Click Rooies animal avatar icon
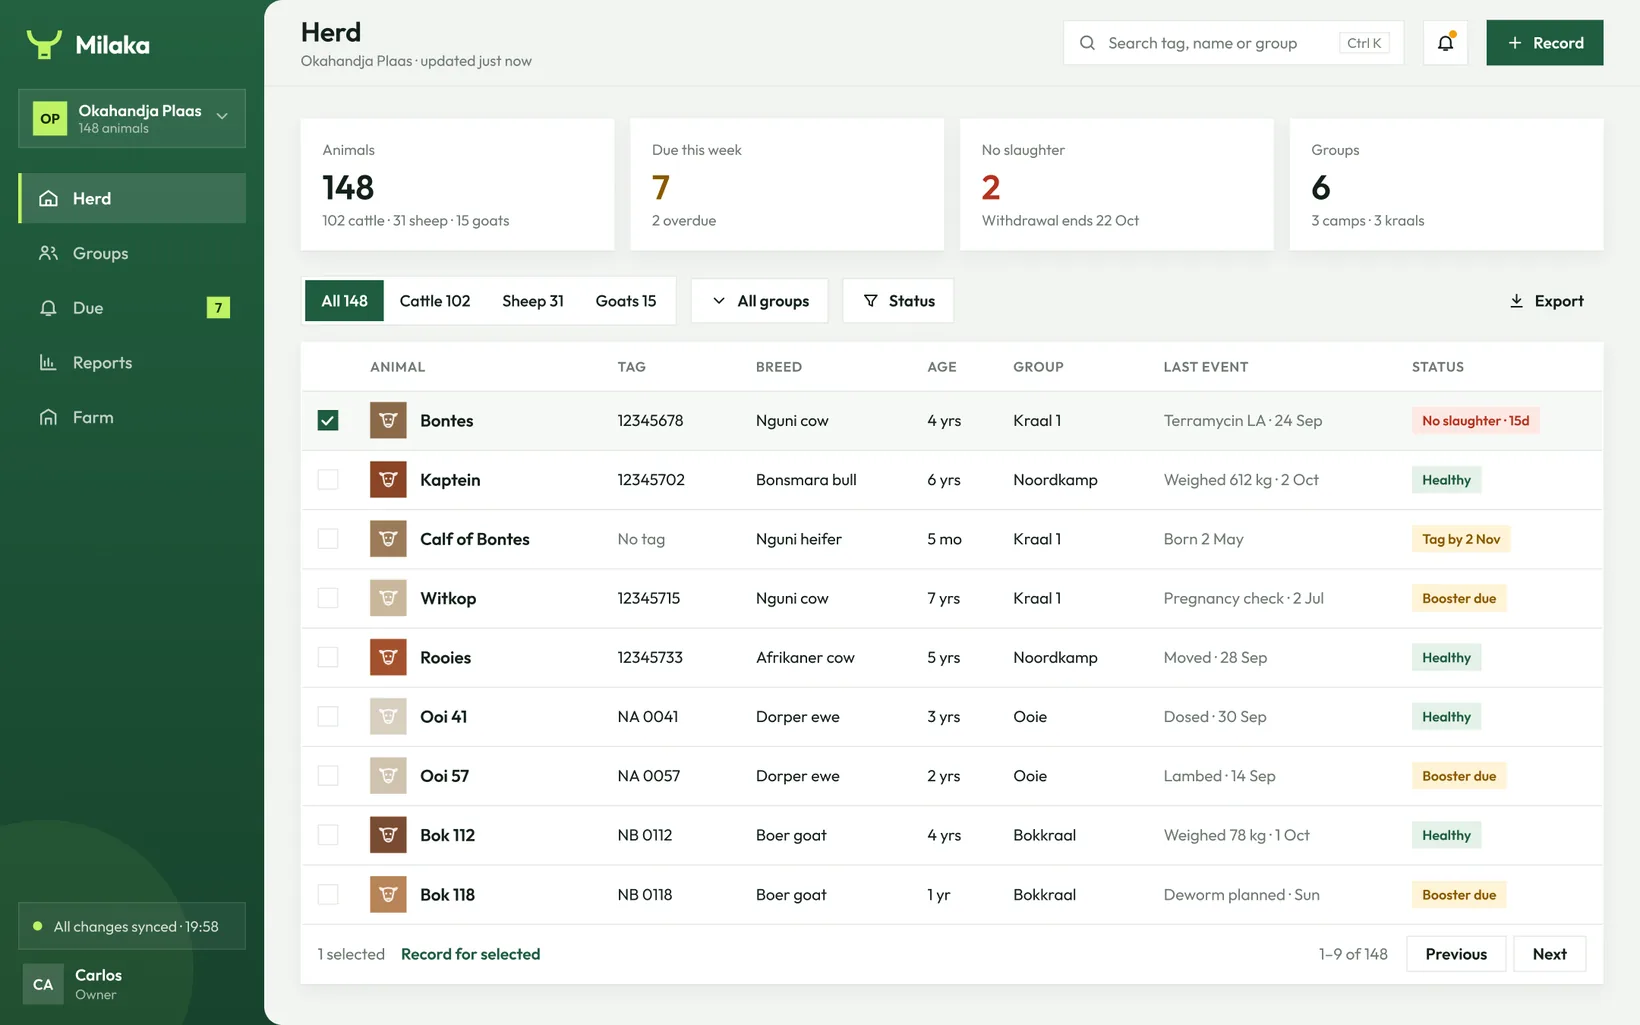The image size is (1640, 1025). 388,657
